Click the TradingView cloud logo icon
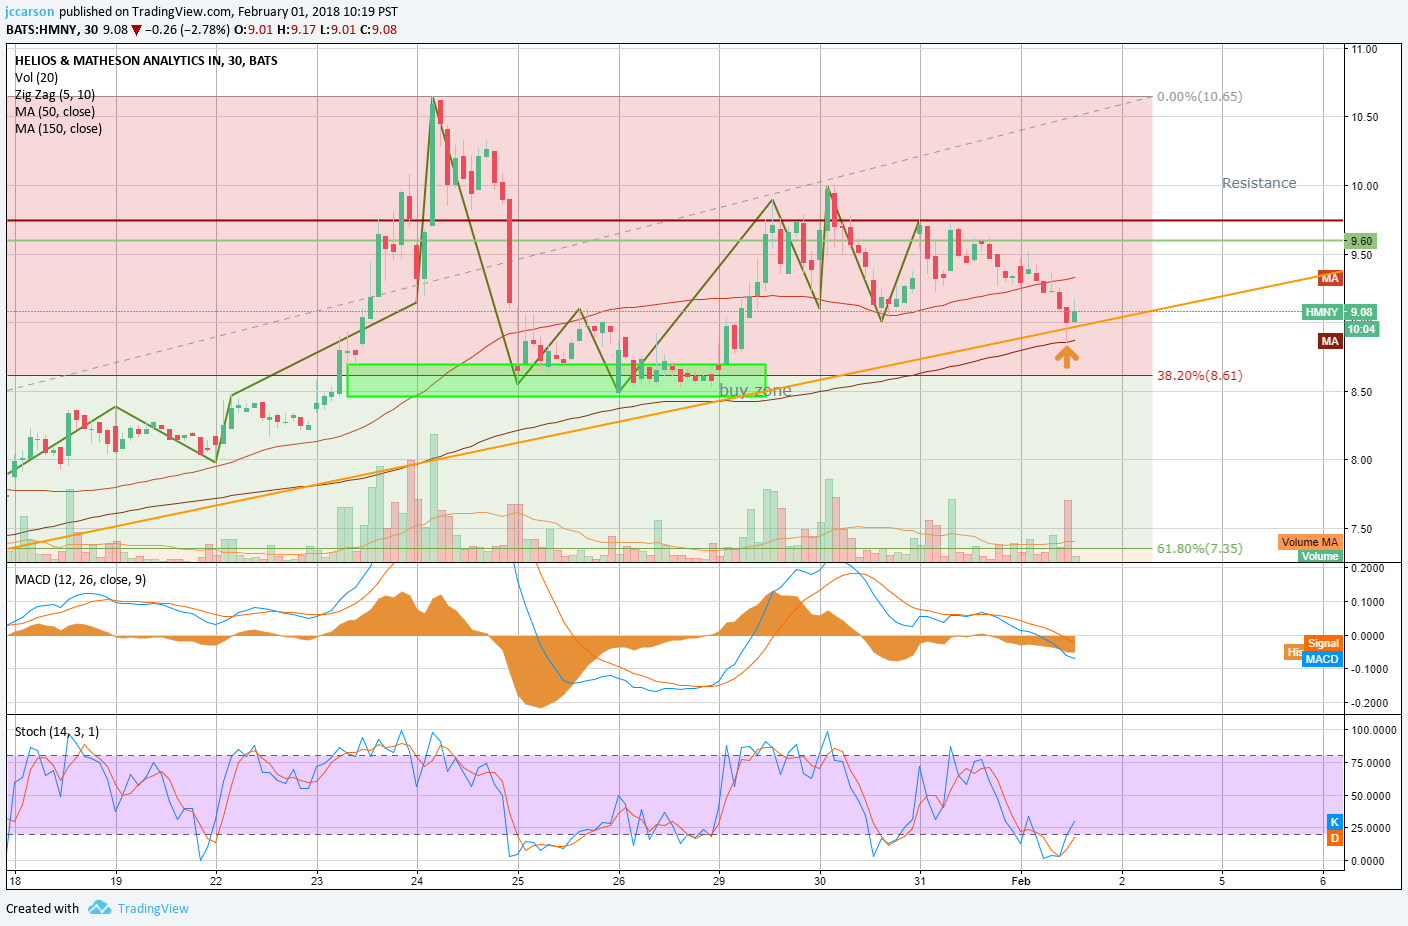This screenshot has height=926, width=1408. tap(99, 908)
